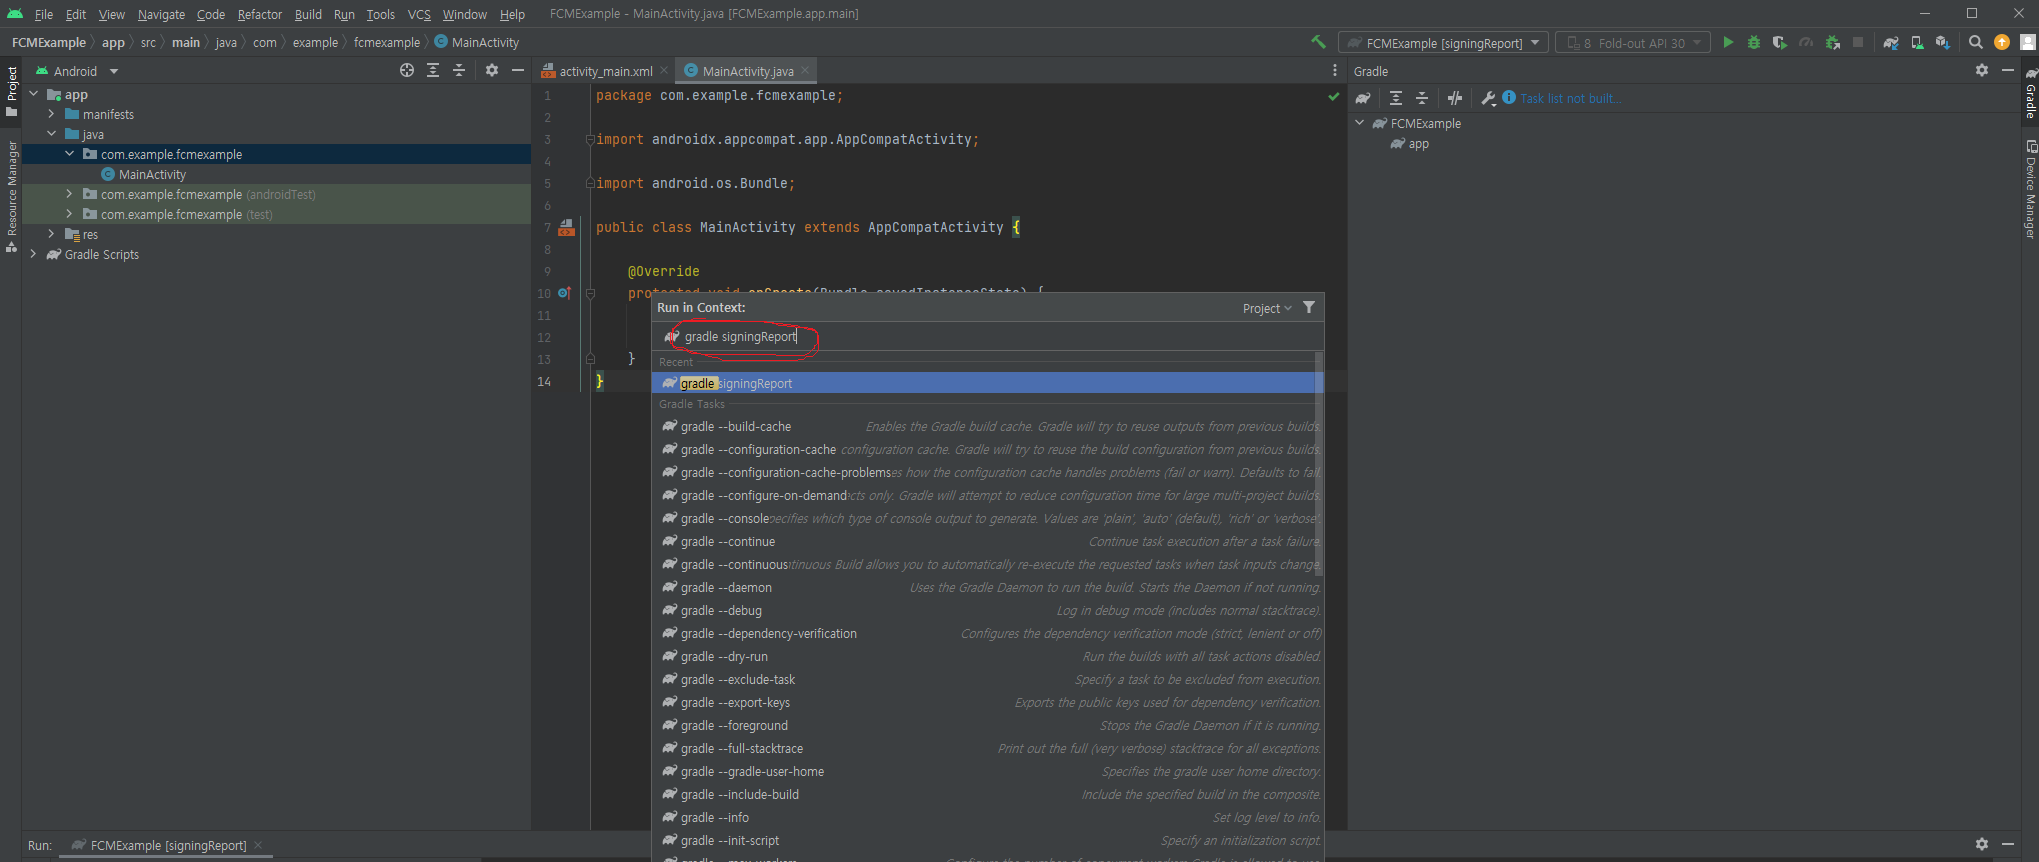
Task: Click the Run in Context command input field
Action: click(987, 337)
